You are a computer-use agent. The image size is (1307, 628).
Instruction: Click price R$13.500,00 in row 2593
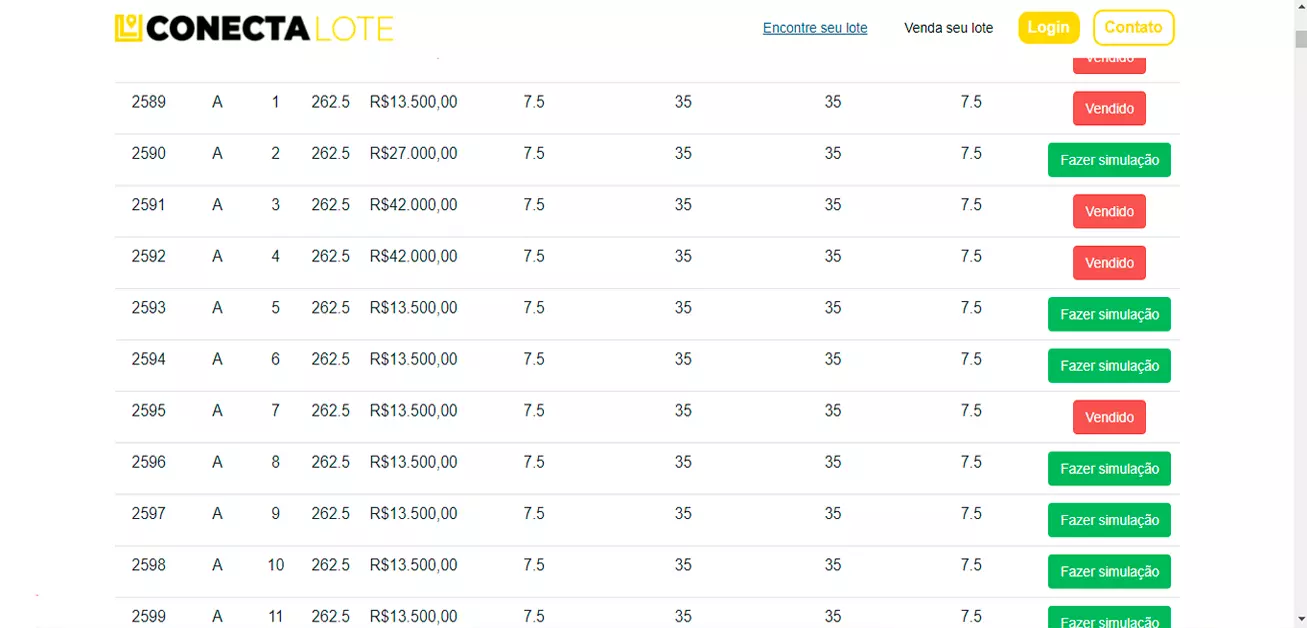pyautogui.click(x=413, y=308)
